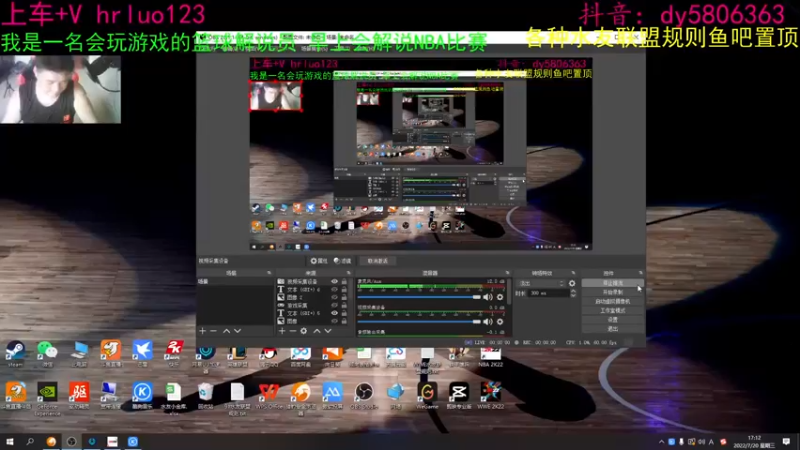Open the OBS Studio desktop shortcut
800x450 pixels.
364,396
